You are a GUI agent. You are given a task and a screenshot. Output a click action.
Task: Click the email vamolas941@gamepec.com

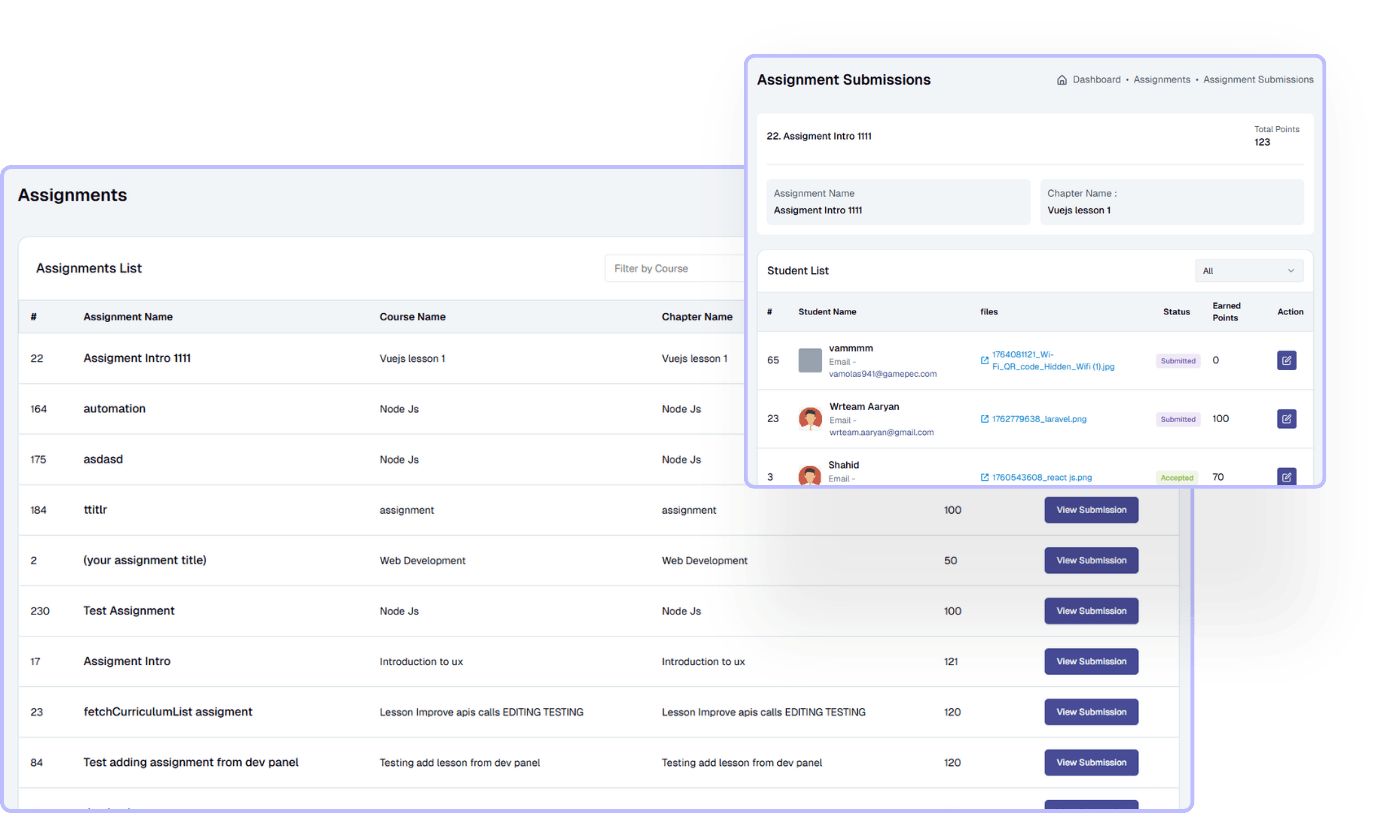point(883,374)
